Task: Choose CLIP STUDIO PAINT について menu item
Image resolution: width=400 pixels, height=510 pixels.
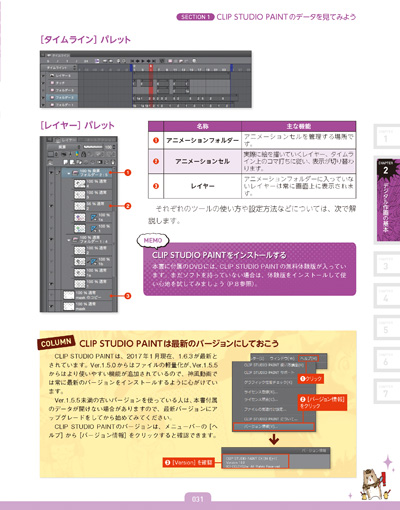Action: coord(271,419)
